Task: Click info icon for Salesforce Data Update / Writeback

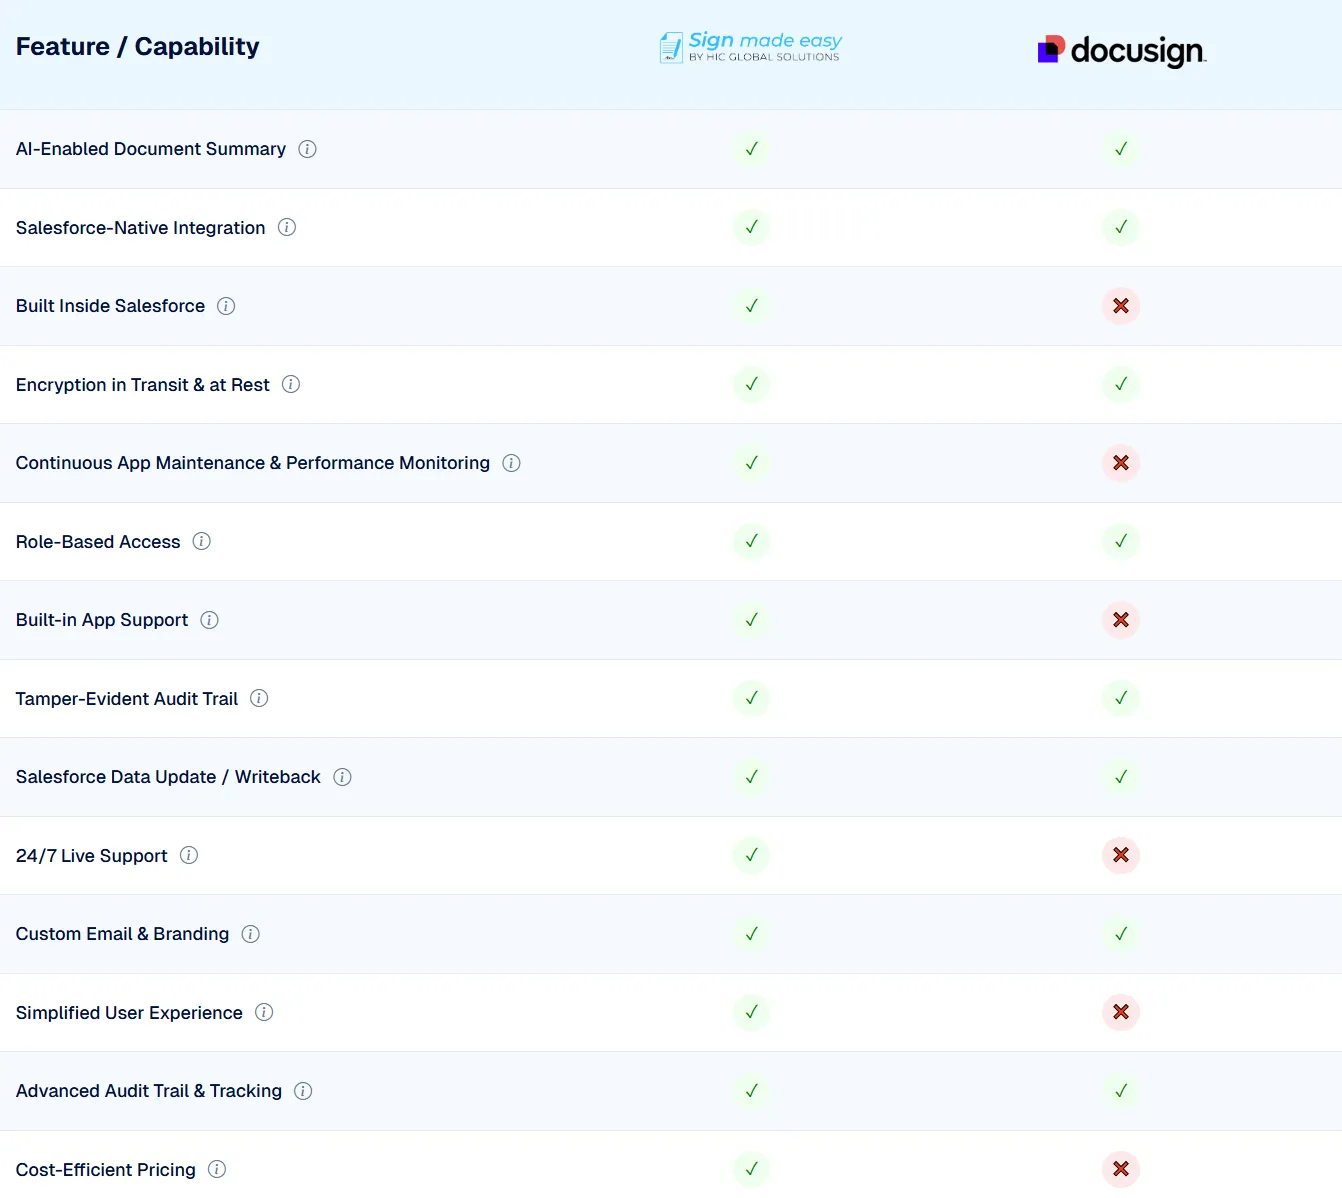Action: [x=342, y=777]
